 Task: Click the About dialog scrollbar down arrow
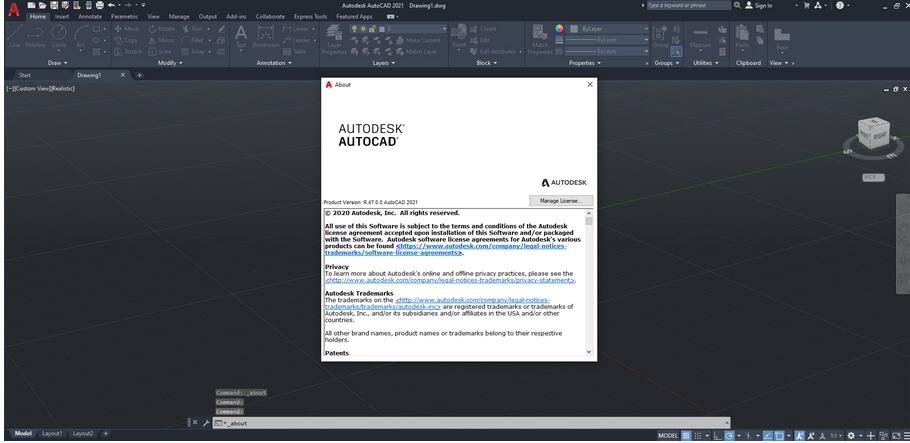tap(589, 352)
